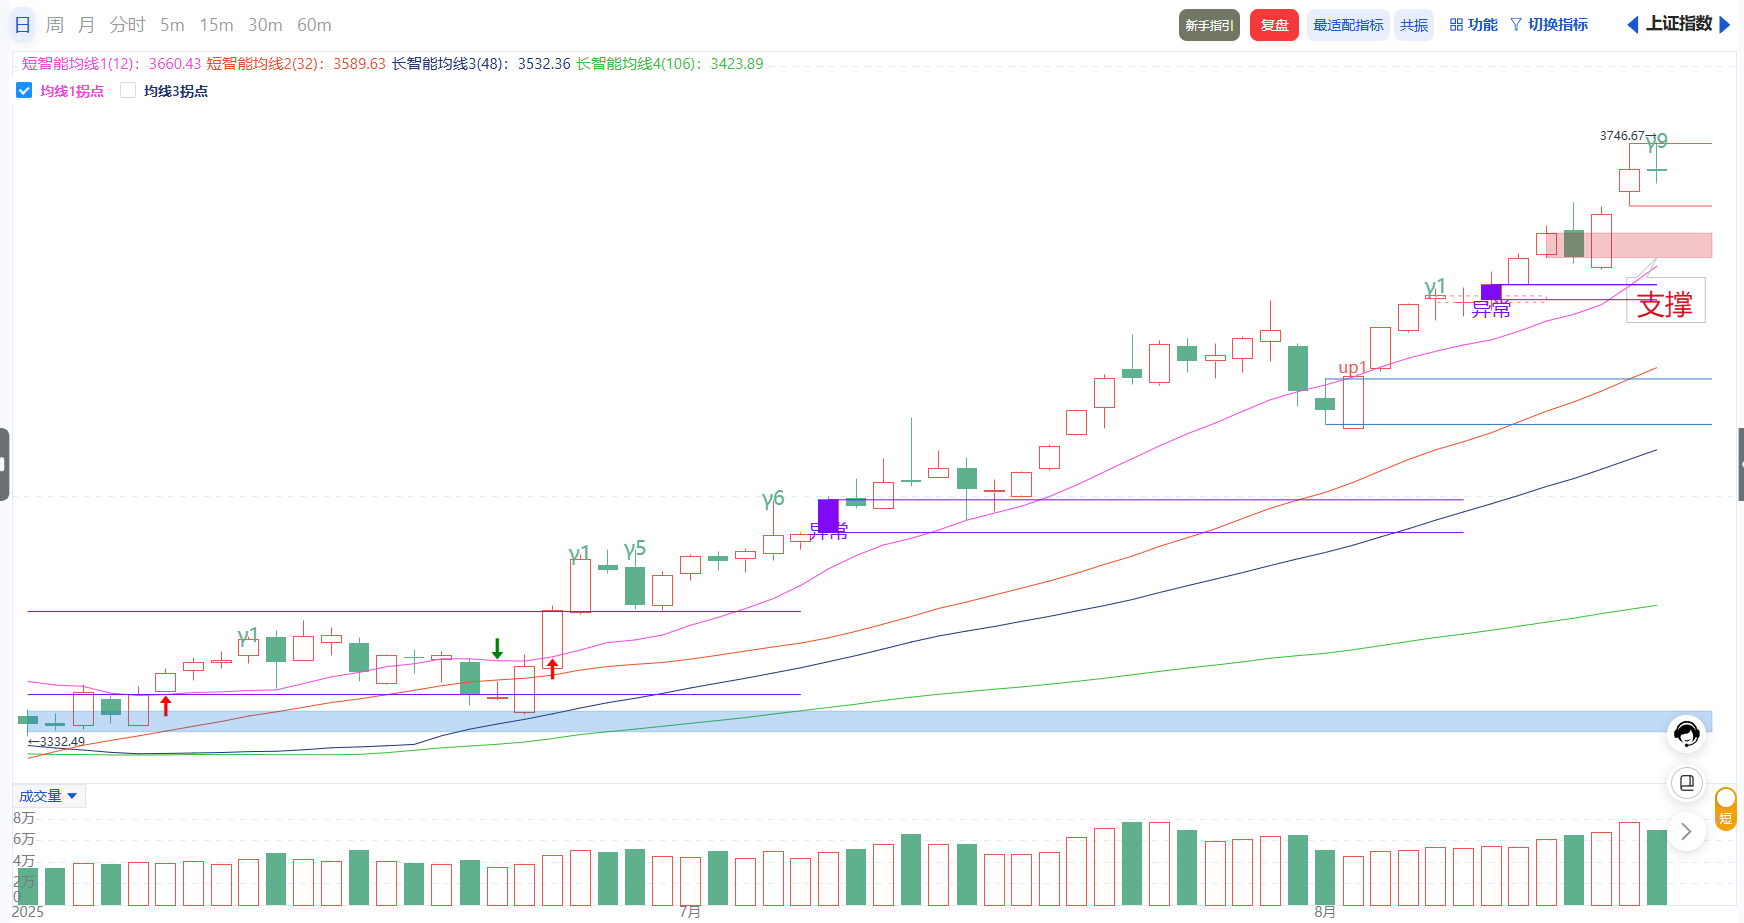Image resolution: width=1744 pixels, height=923 pixels.
Task: Click the 上证指数 index title
Action: (1679, 24)
